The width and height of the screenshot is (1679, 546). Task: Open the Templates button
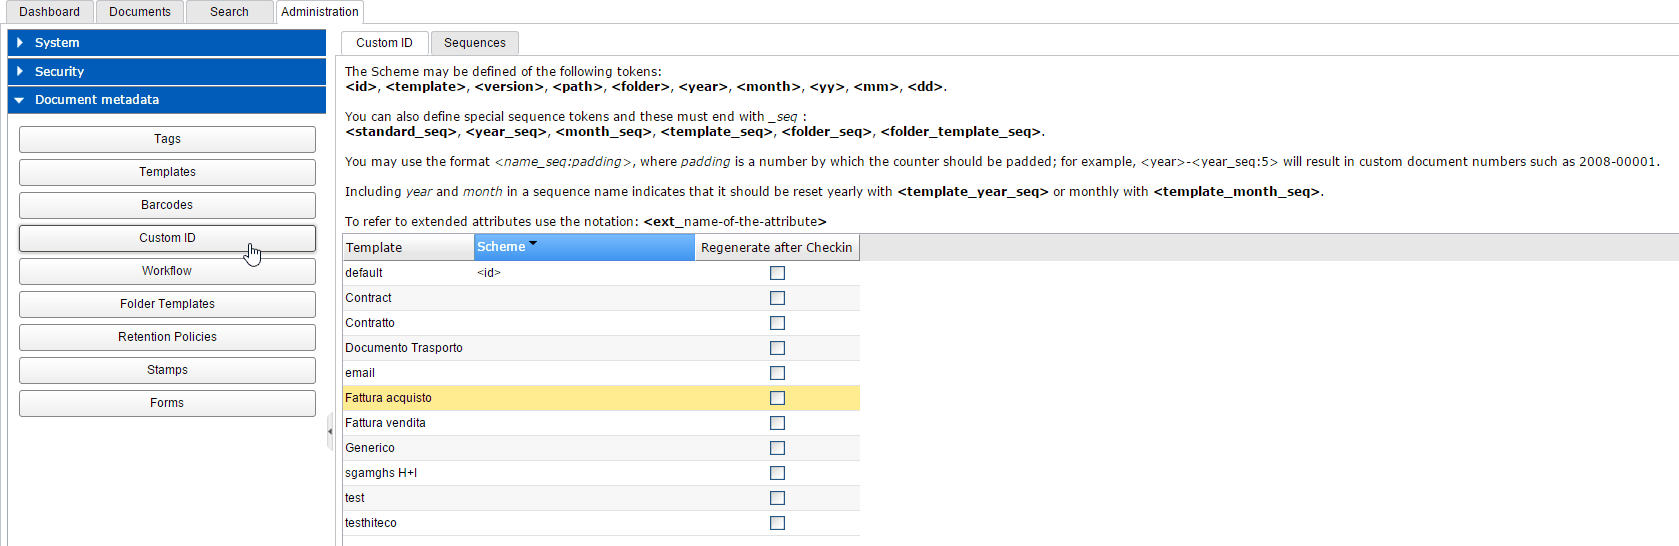click(167, 172)
